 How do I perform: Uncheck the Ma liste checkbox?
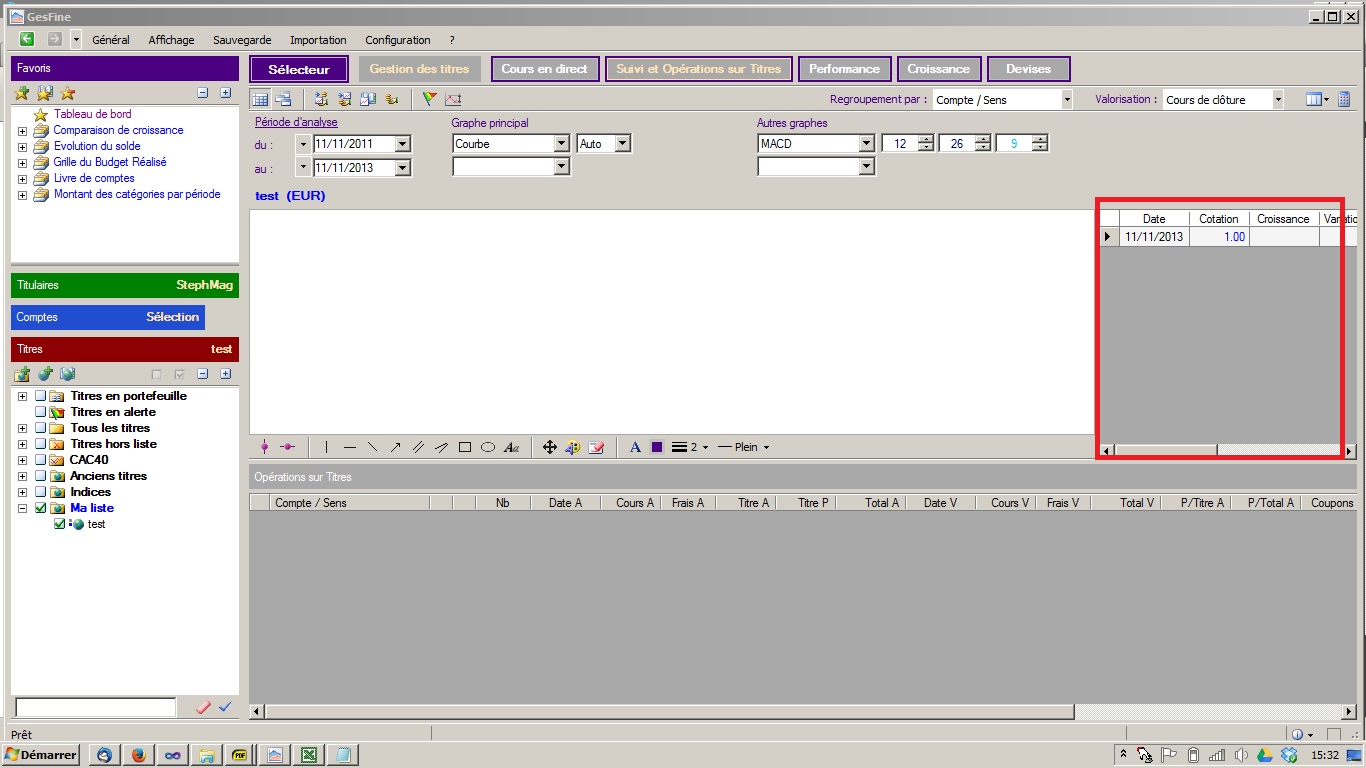click(41, 508)
